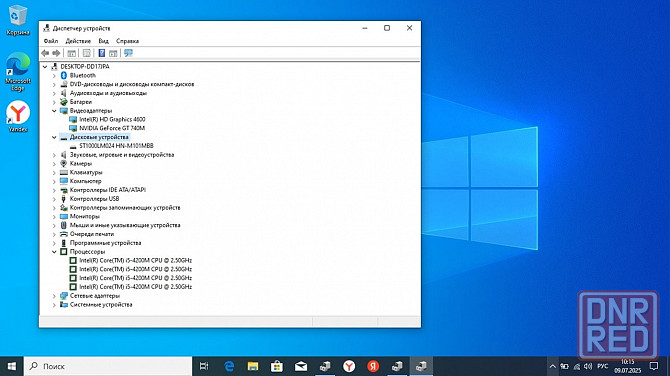Open the red Я Yandex taskbar icon

tap(373, 366)
